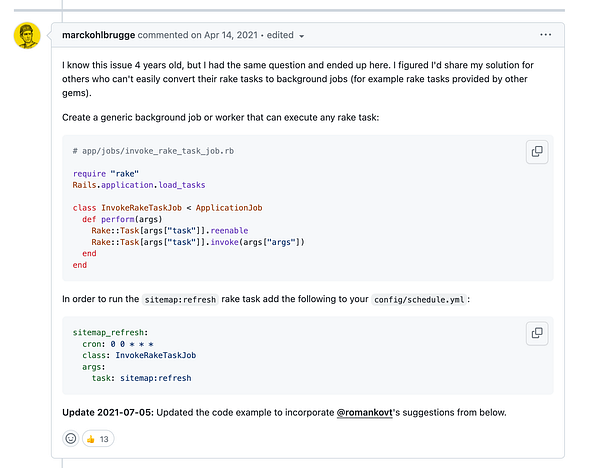Expand the edited history dropdown
Image resolution: width=600 pixels, height=468 pixels.
[x=301, y=35]
